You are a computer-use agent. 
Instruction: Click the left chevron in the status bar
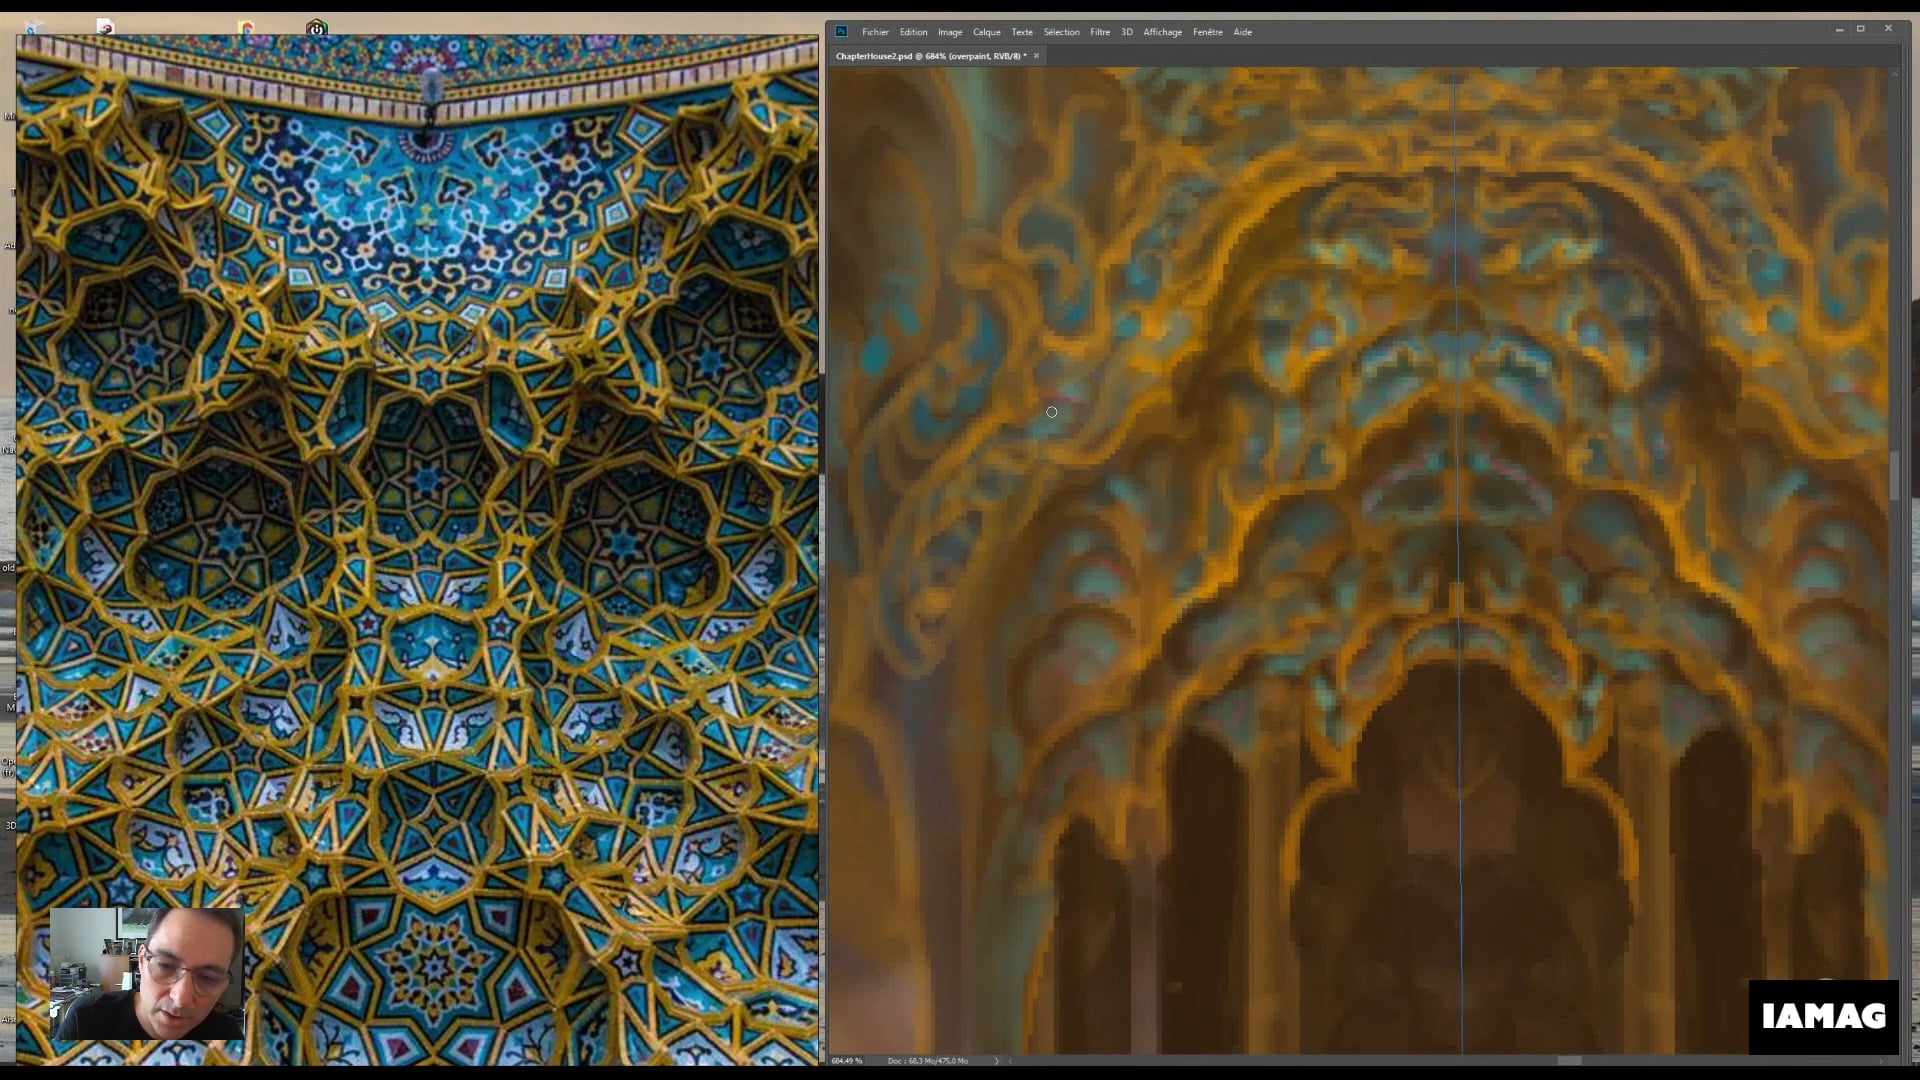(1012, 1061)
